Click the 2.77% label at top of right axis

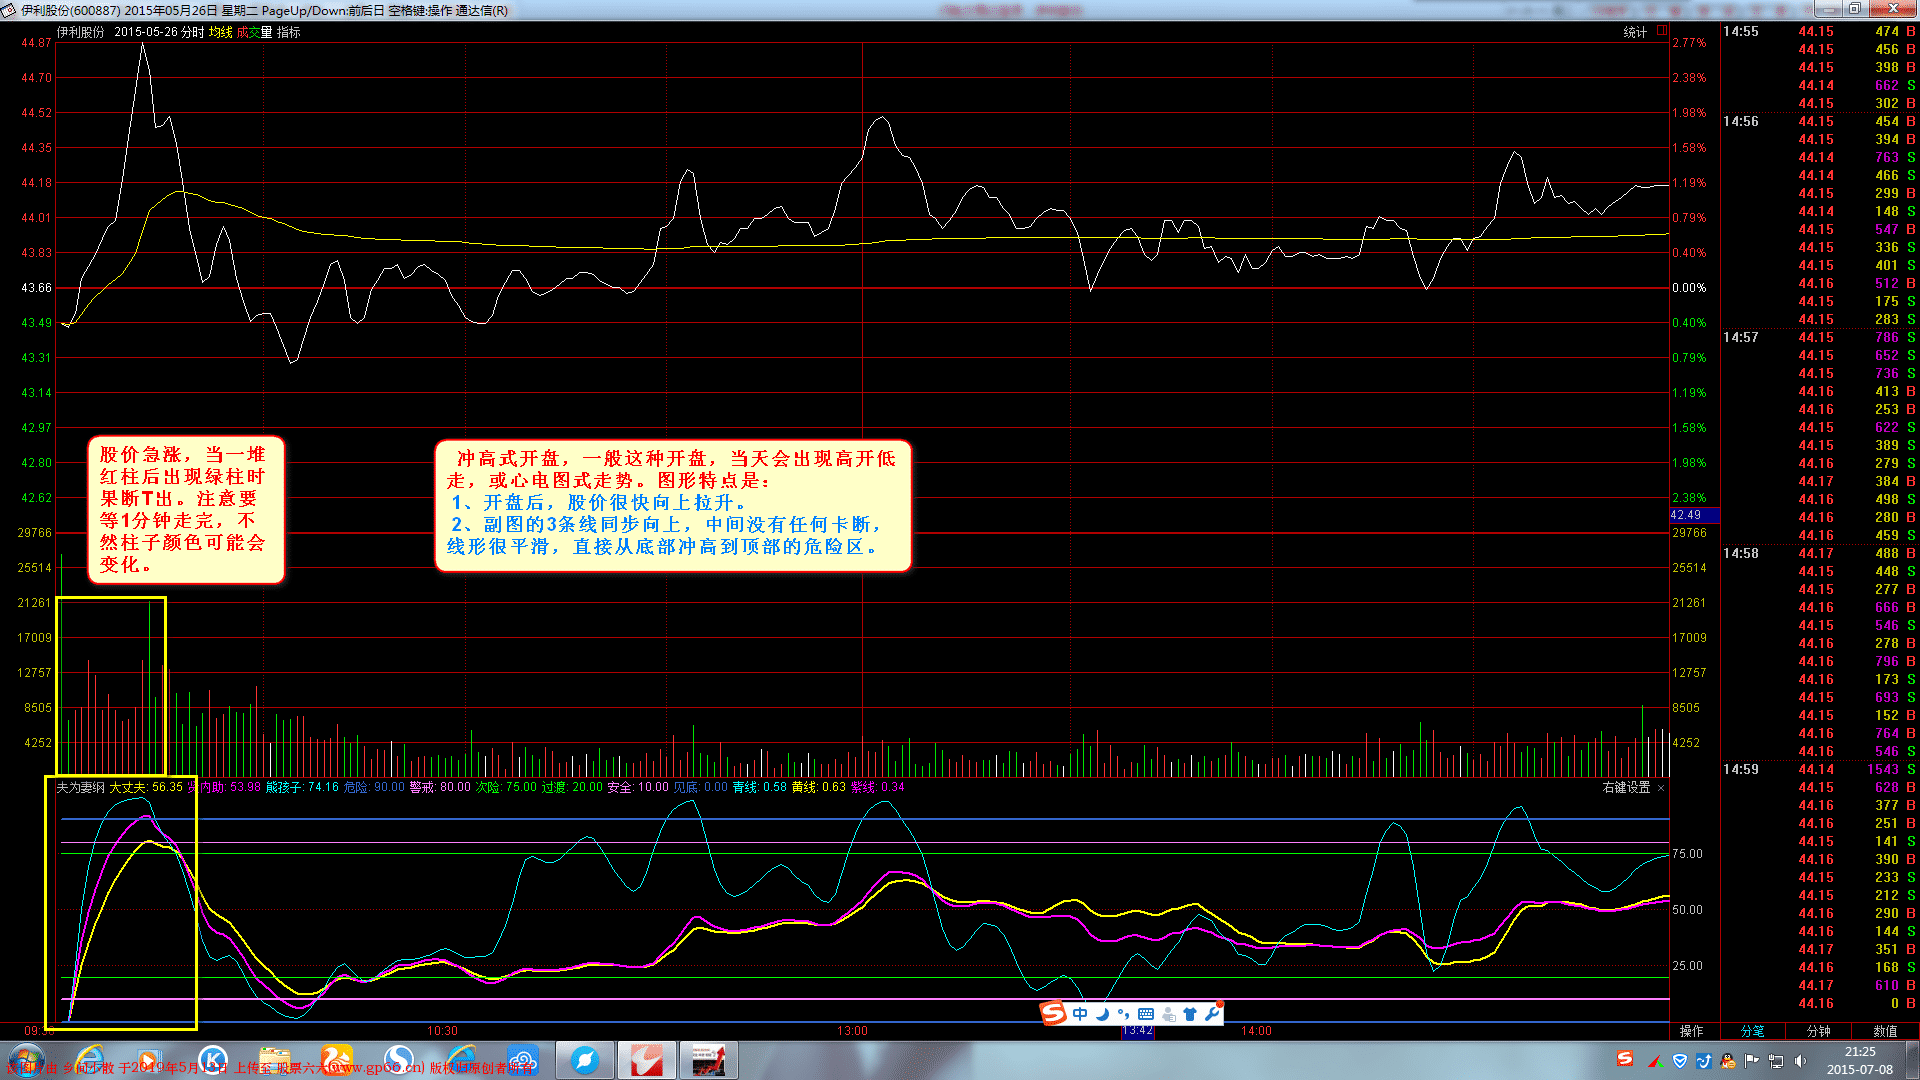coord(1689,43)
